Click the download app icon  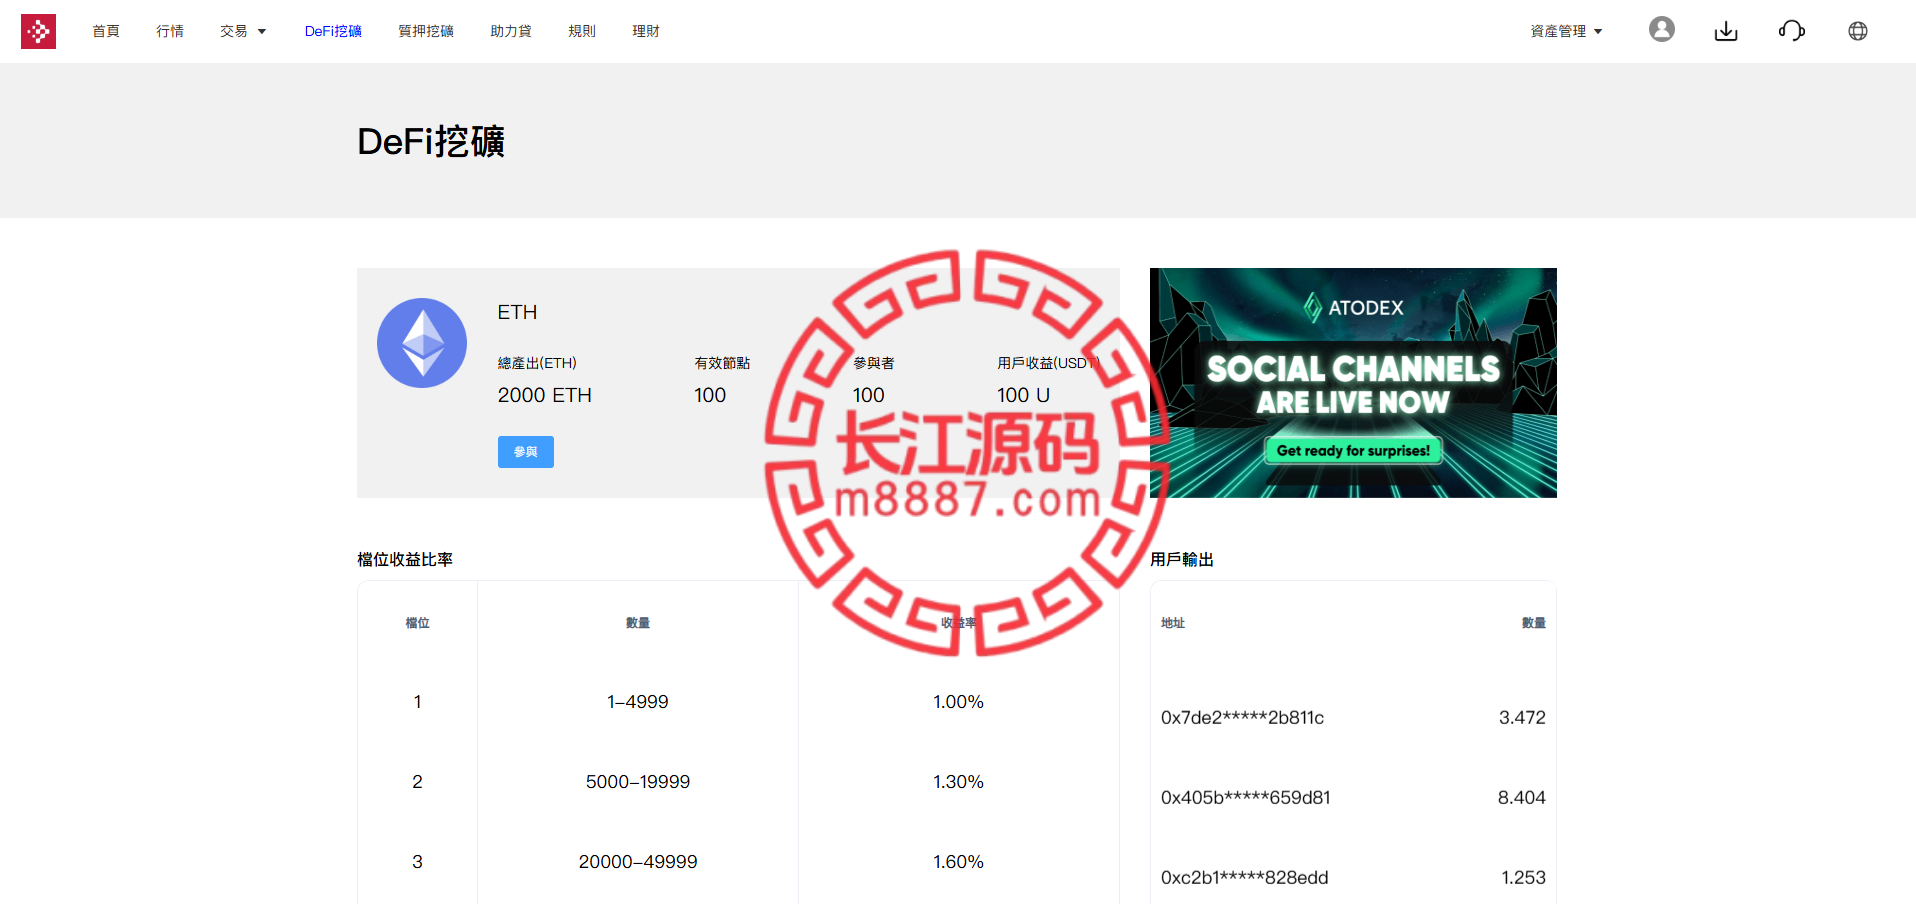1726,31
